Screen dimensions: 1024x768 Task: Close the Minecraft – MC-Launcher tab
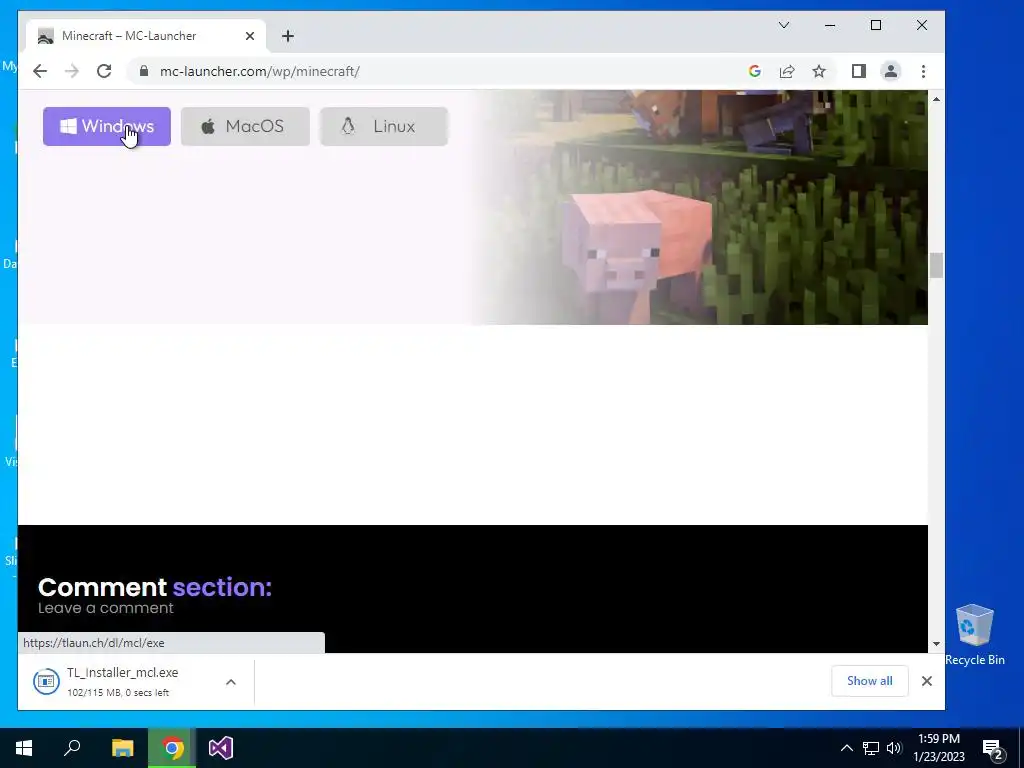tap(249, 36)
